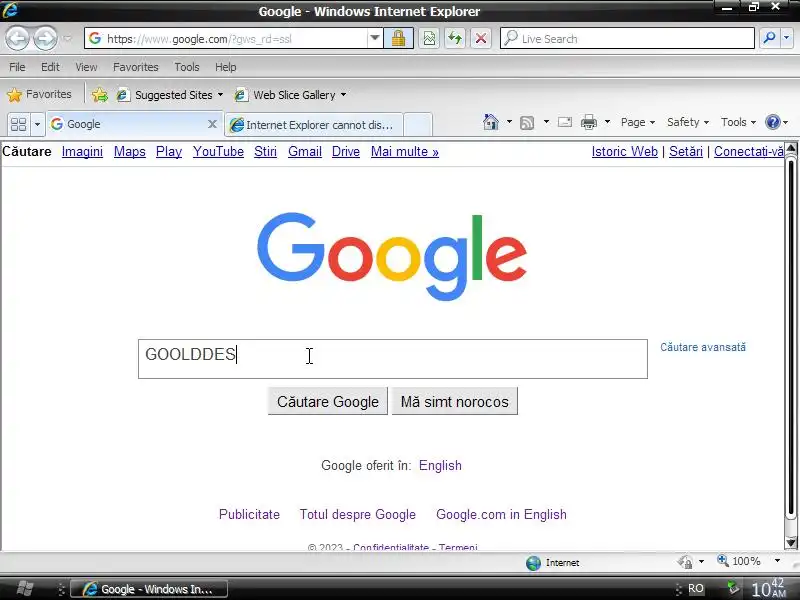Click the taskbar clock
The height and width of the screenshot is (600, 800).
pos(769,588)
